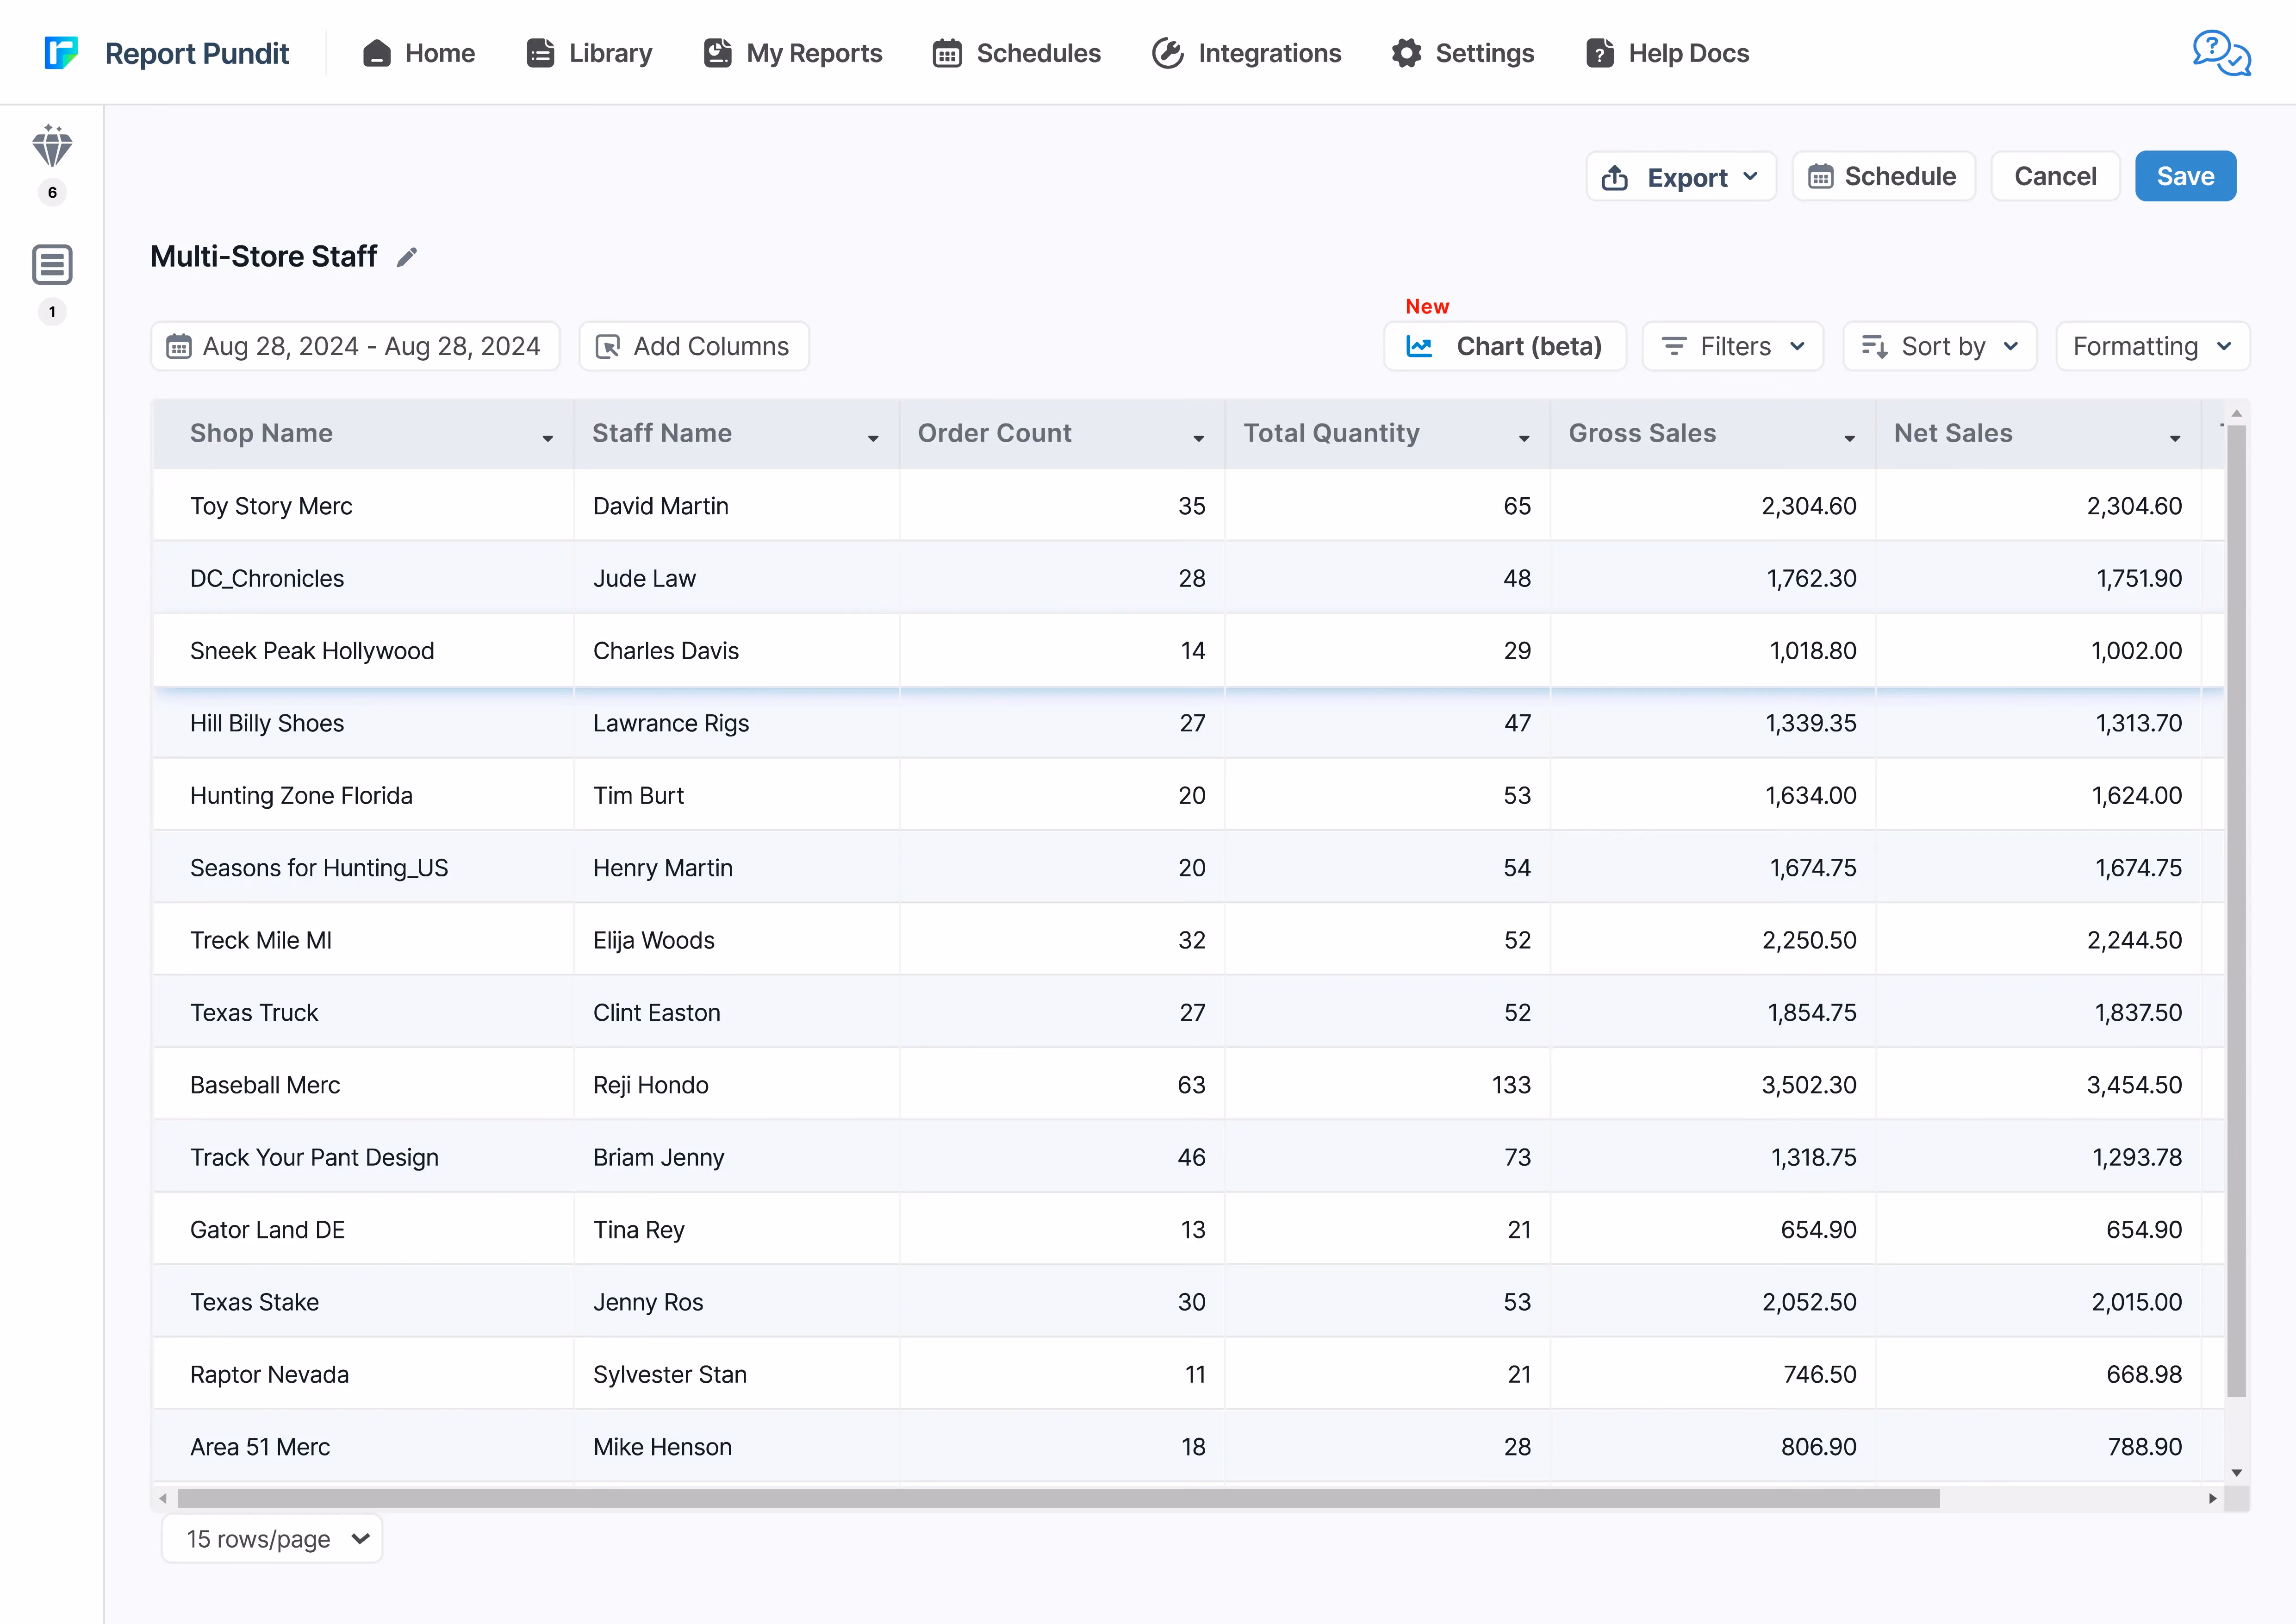
Task: Click the Library document icon
Action: tap(540, 53)
